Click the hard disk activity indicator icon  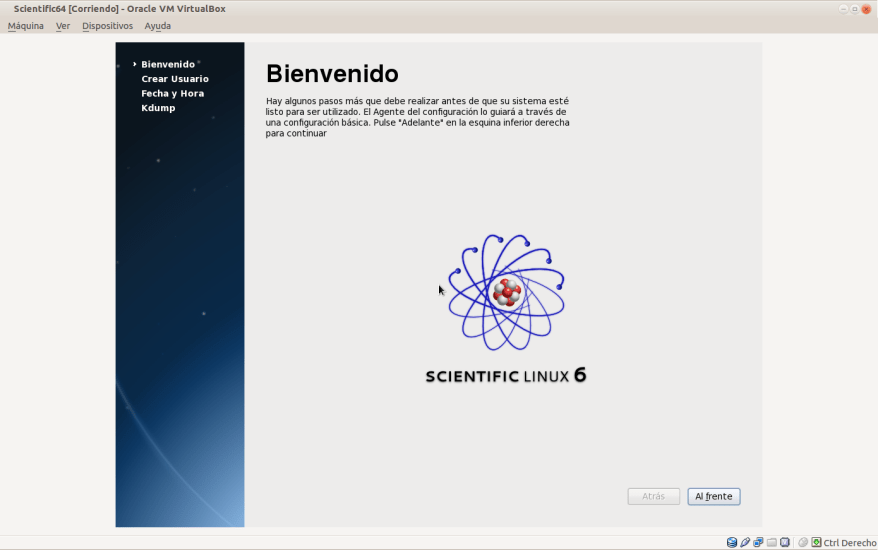point(732,542)
